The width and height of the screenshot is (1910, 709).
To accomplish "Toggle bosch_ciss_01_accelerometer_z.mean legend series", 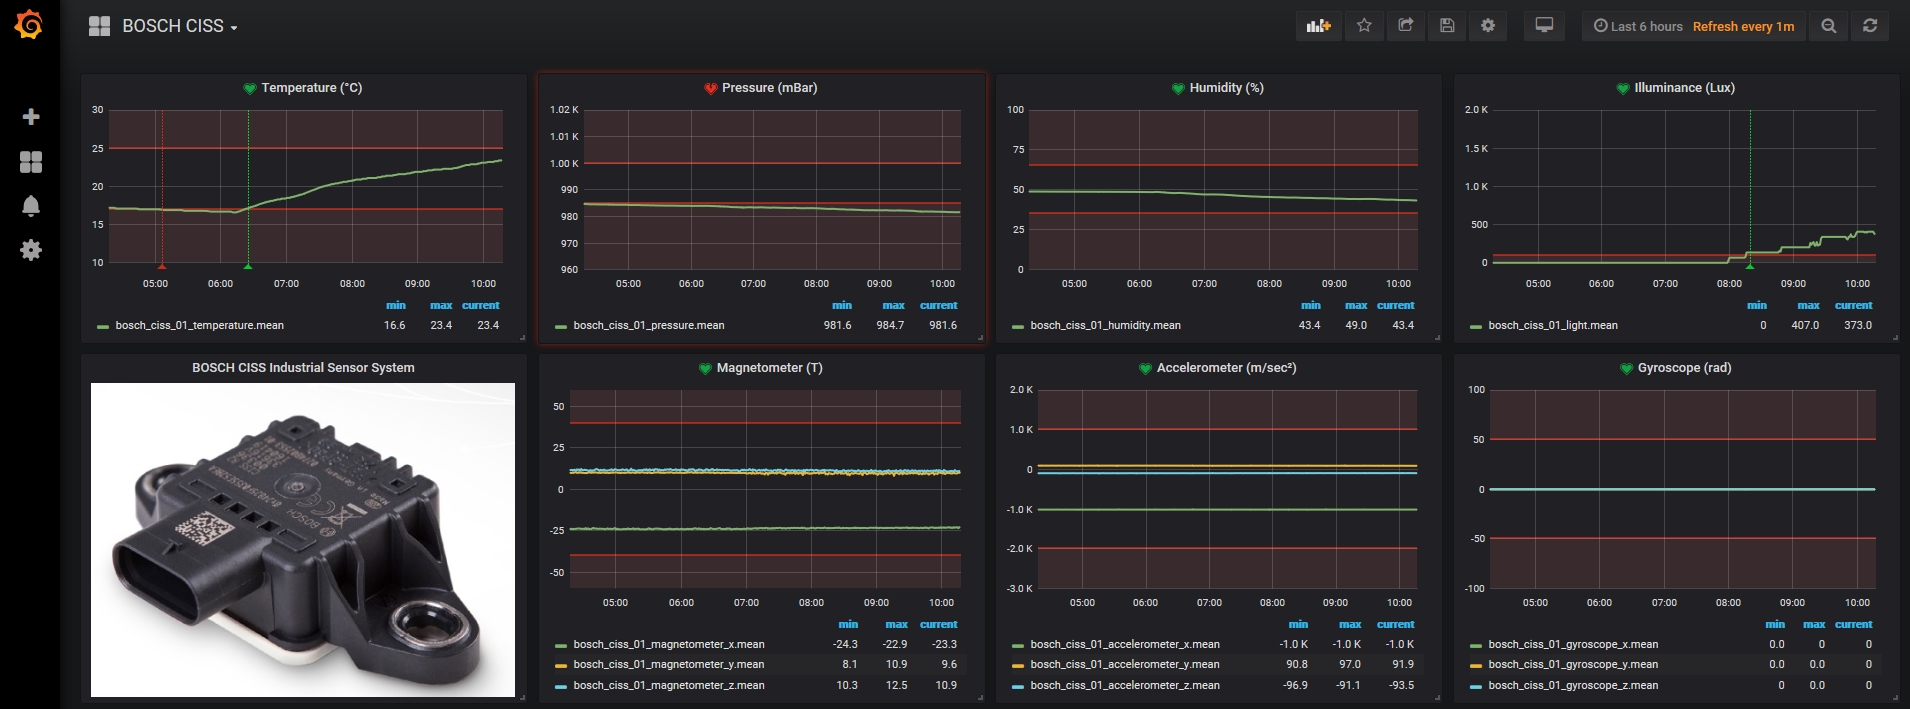I will click(1125, 685).
